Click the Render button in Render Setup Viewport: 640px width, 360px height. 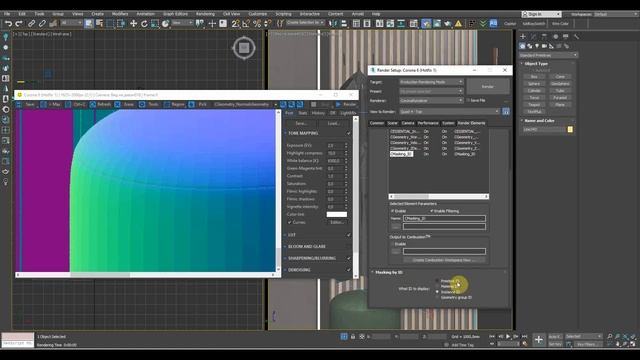(x=488, y=87)
